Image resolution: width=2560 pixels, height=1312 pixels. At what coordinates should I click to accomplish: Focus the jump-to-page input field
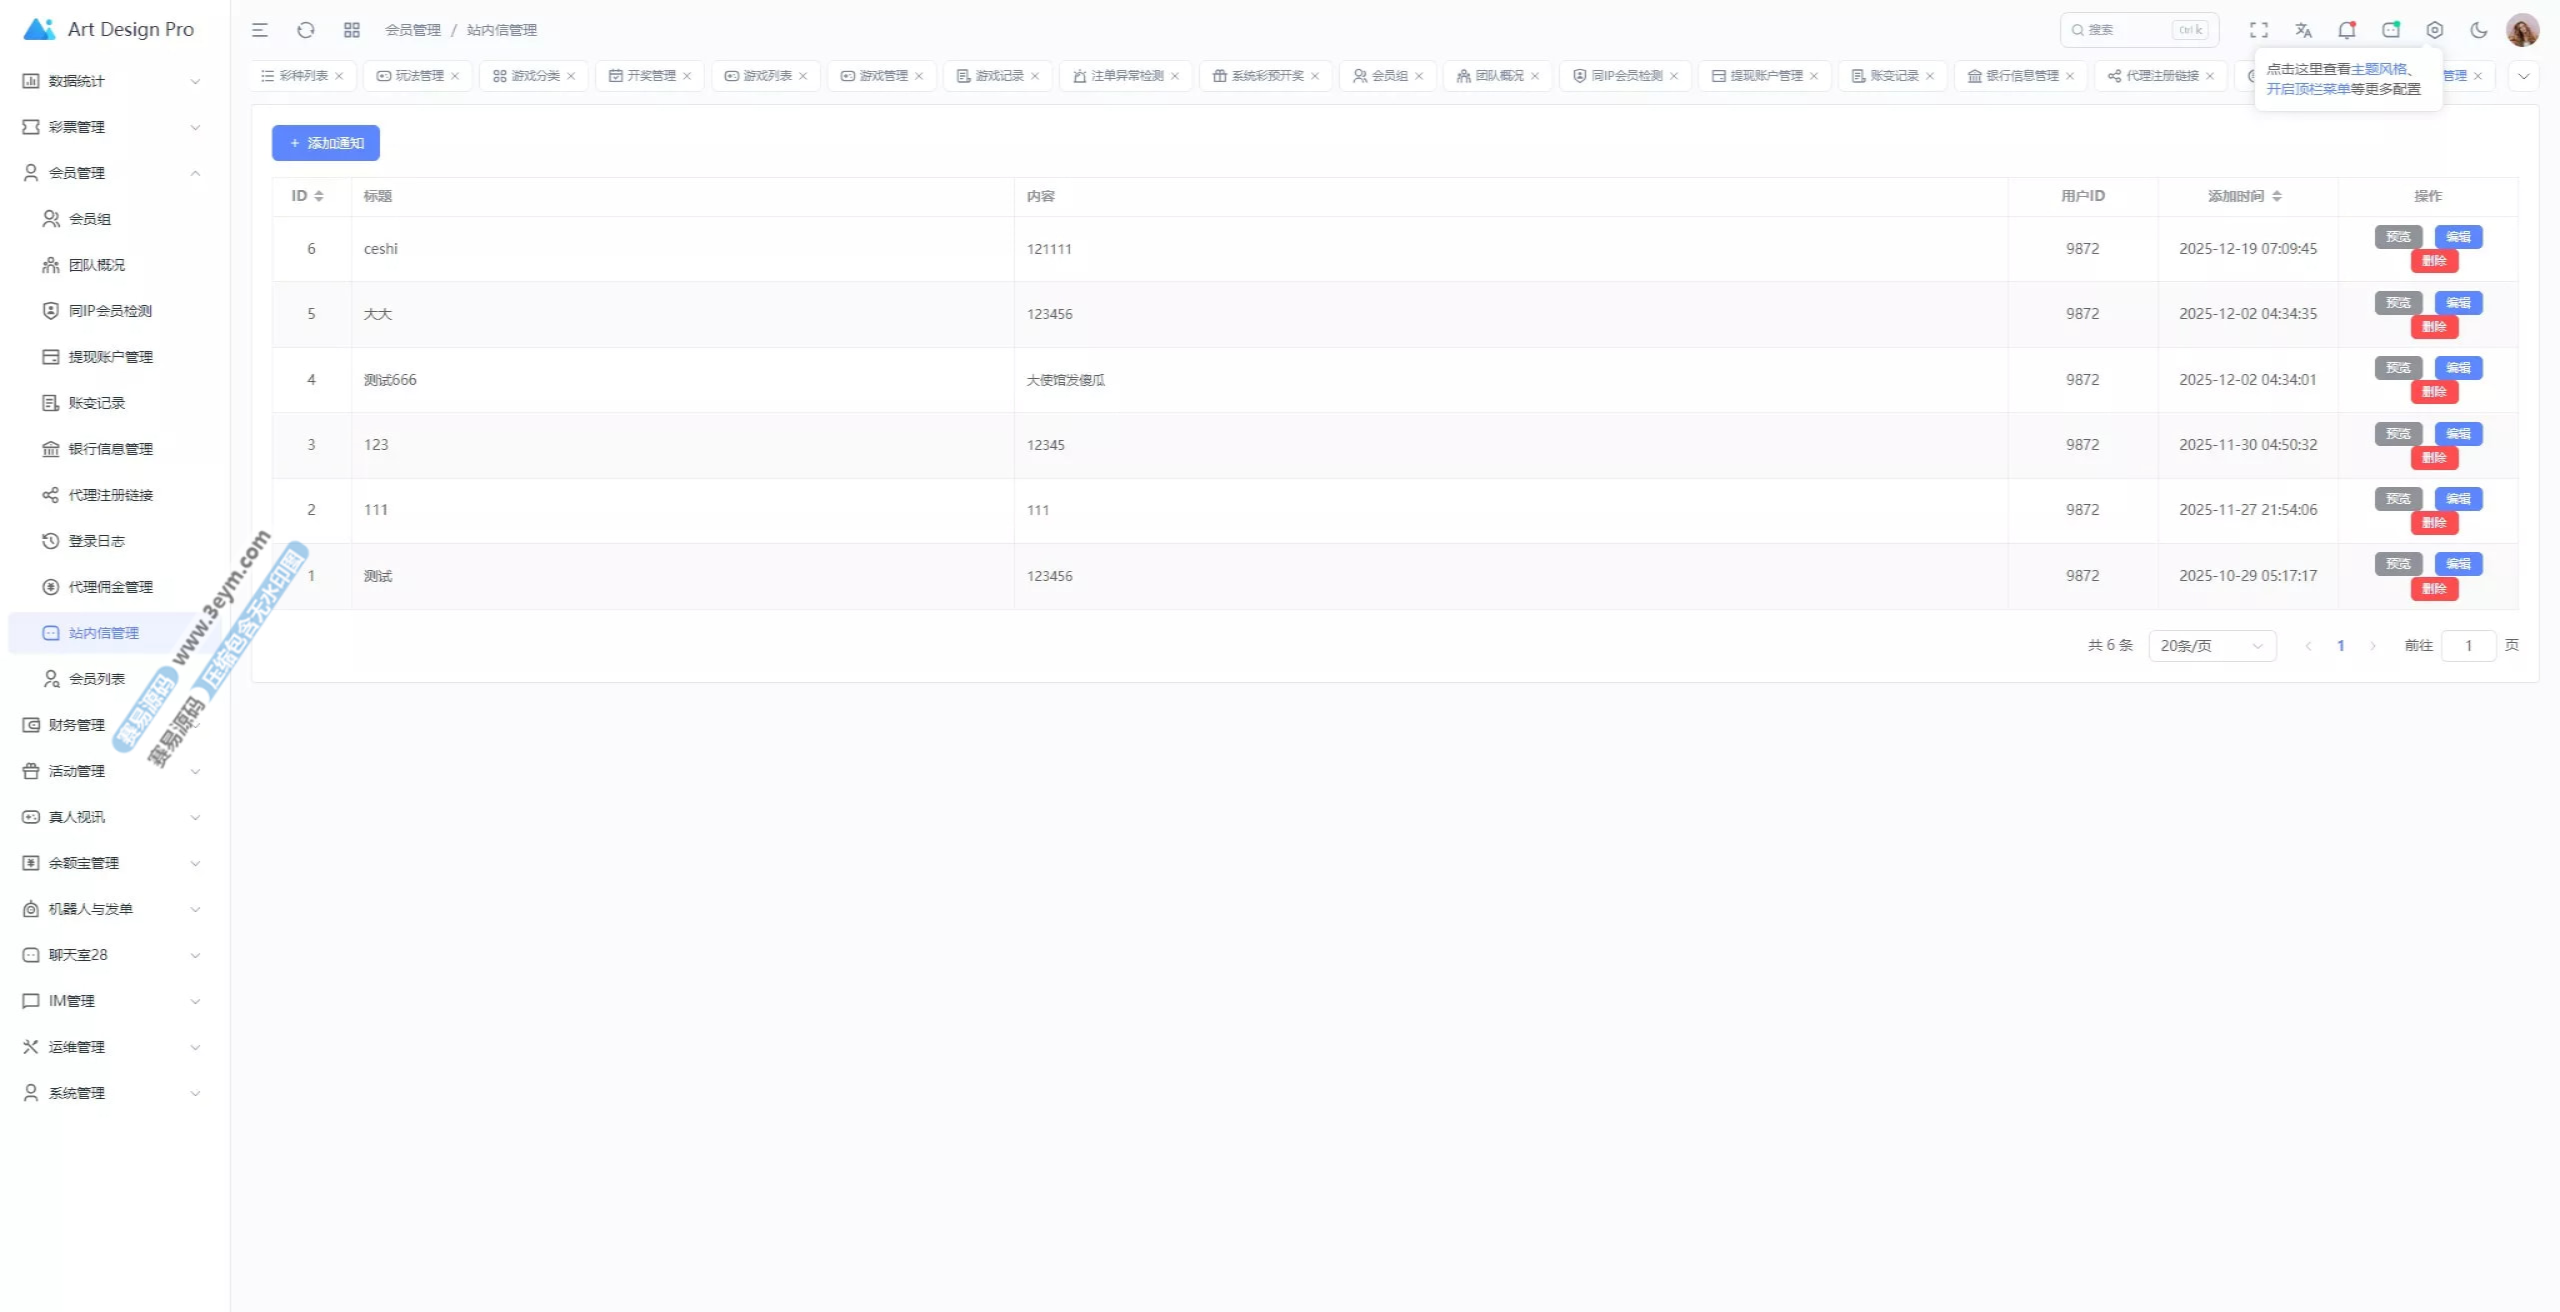pos(2467,646)
